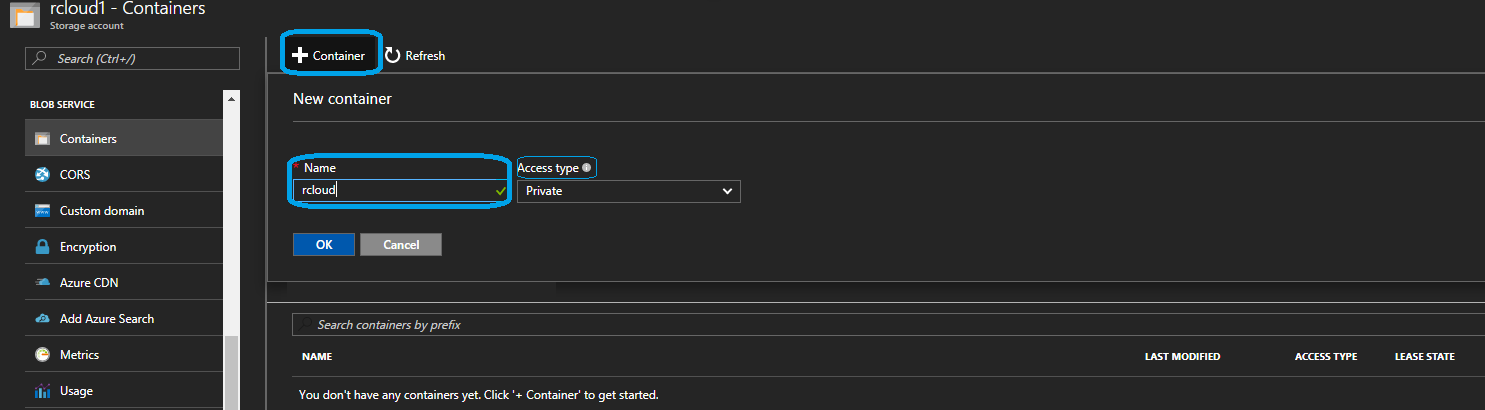Click Search containers by prefix field
The width and height of the screenshot is (1485, 410).
(x=890, y=325)
